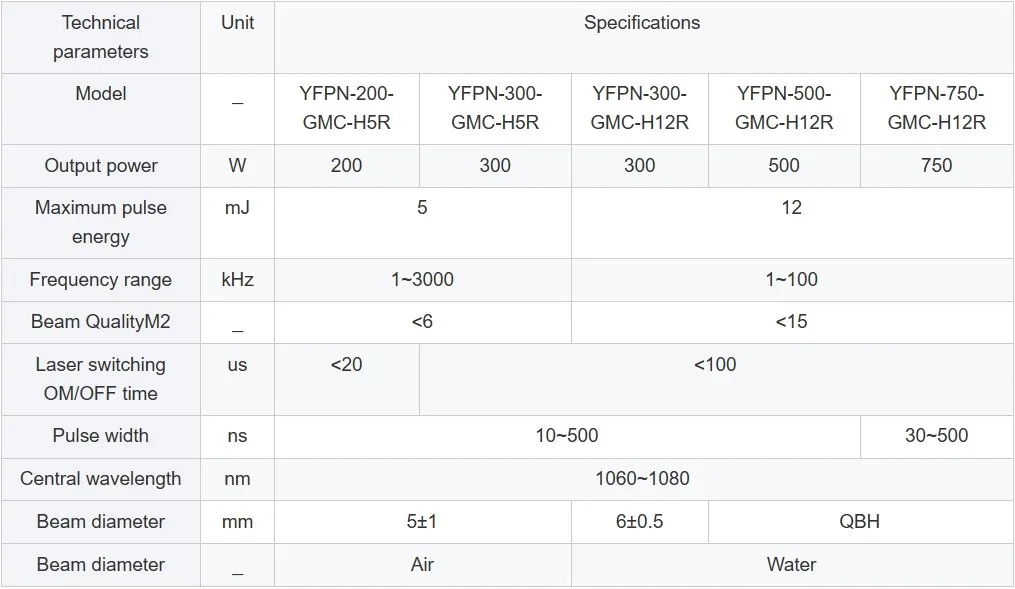Click the Specifications header cell
The image size is (1015, 589).
click(x=644, y=37)
